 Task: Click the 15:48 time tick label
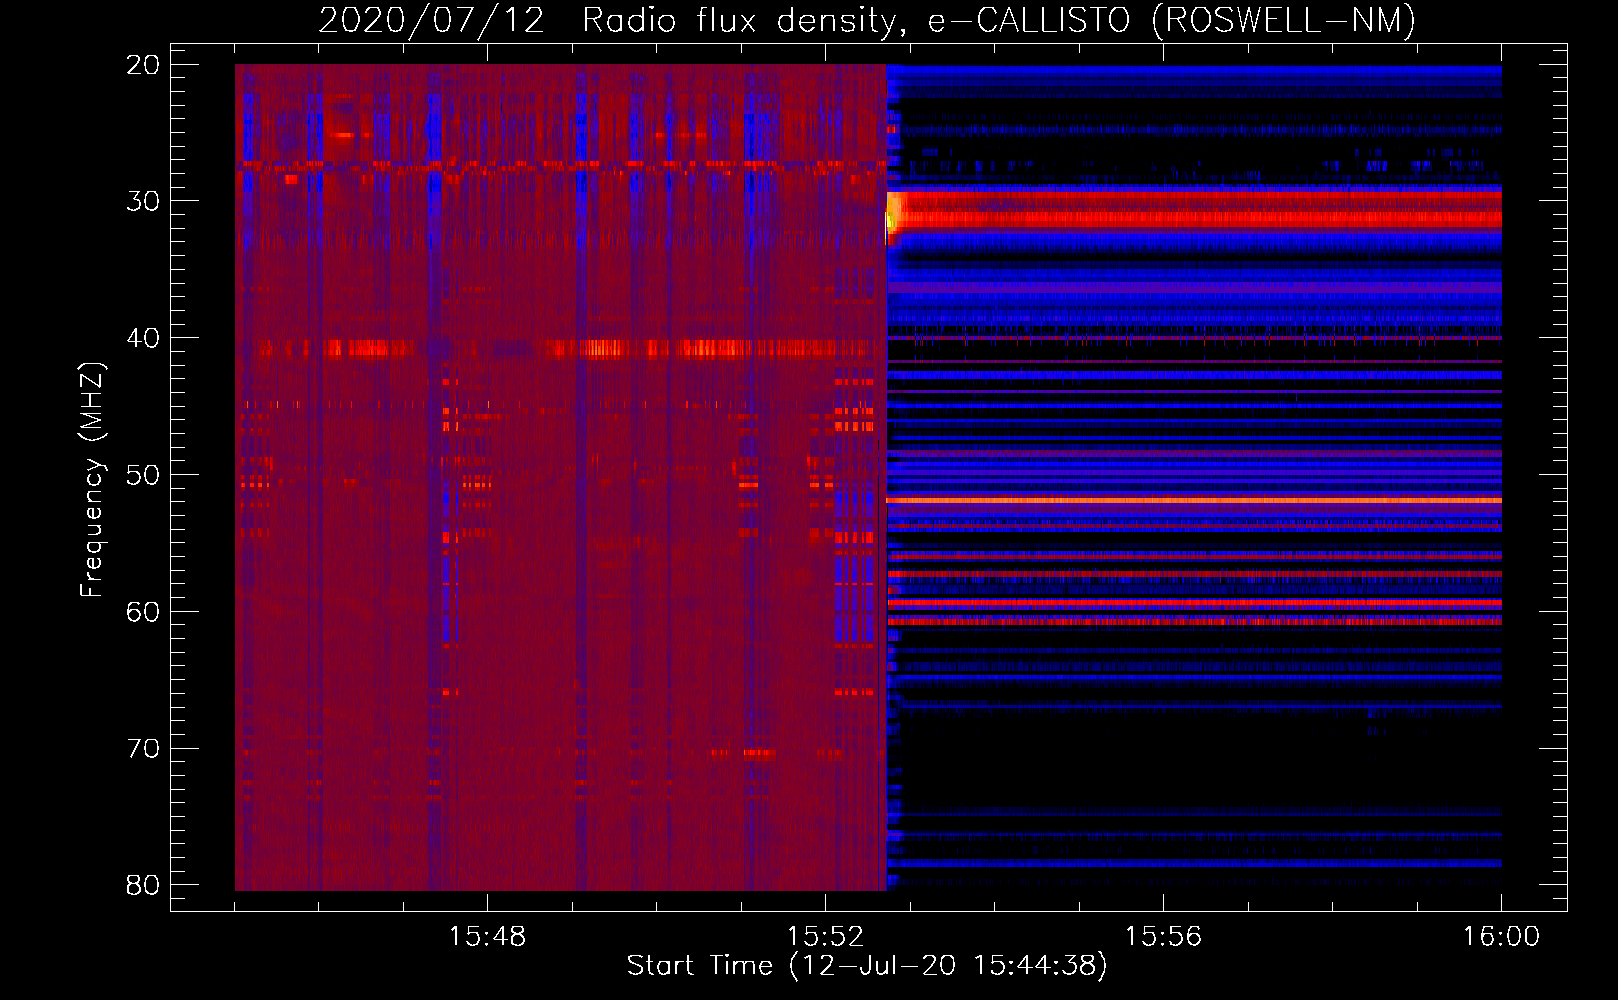point(487,937)
